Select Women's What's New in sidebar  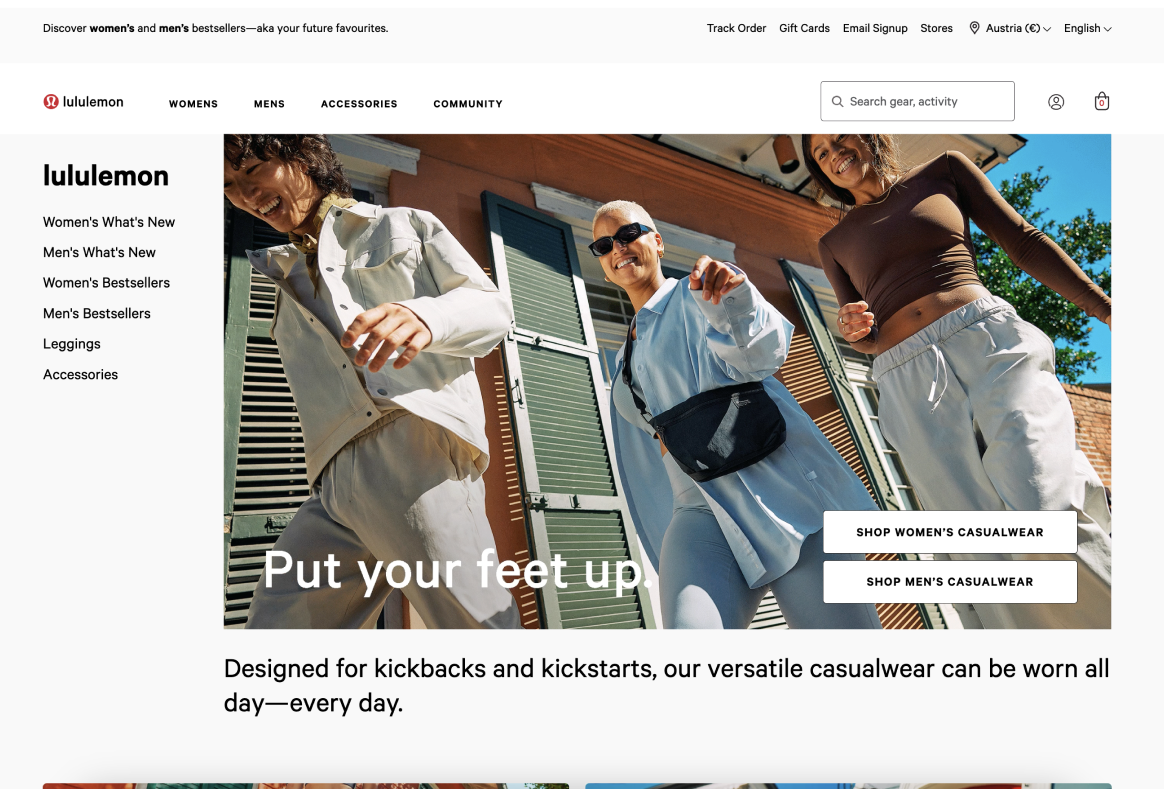coord(109,222)
